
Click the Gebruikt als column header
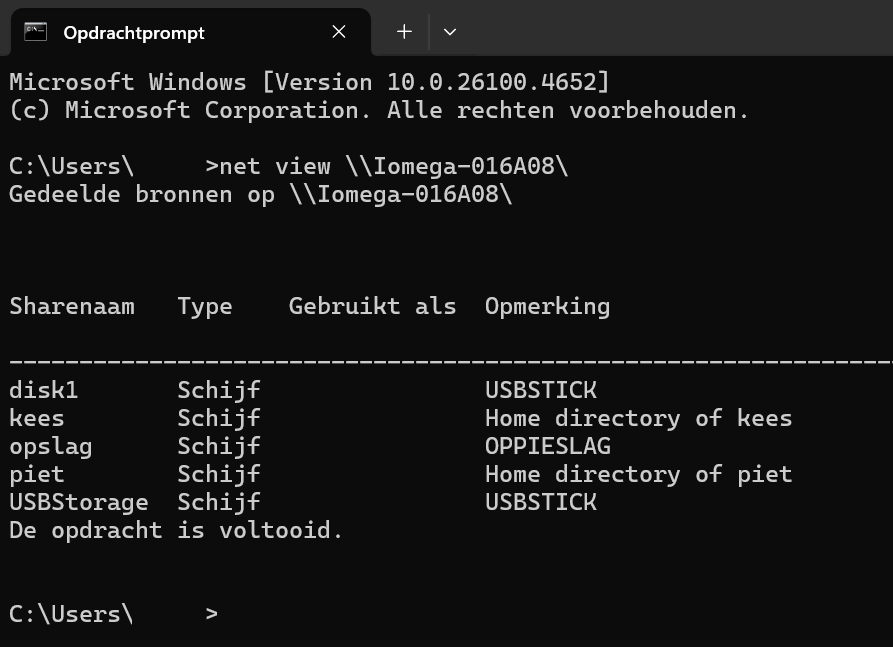coord(372,306)
